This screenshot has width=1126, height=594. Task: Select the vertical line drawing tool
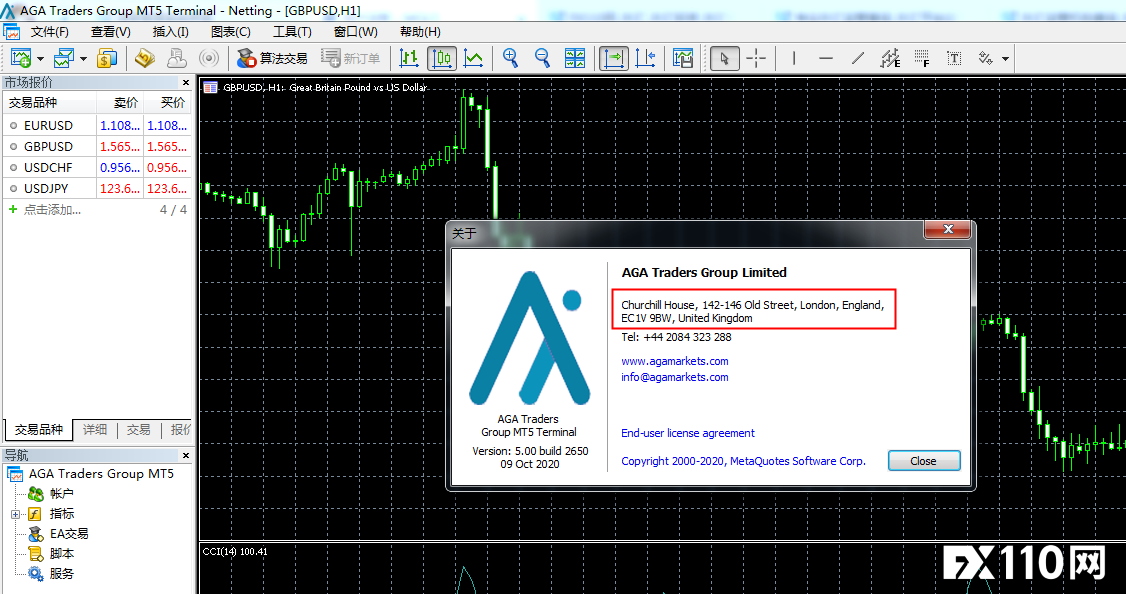coord(794,58)
